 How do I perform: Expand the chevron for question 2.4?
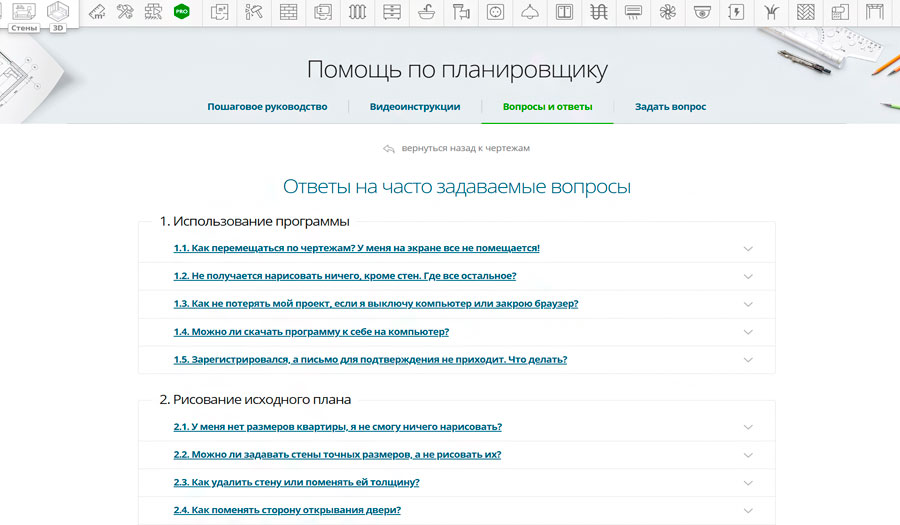click(748, 511)
